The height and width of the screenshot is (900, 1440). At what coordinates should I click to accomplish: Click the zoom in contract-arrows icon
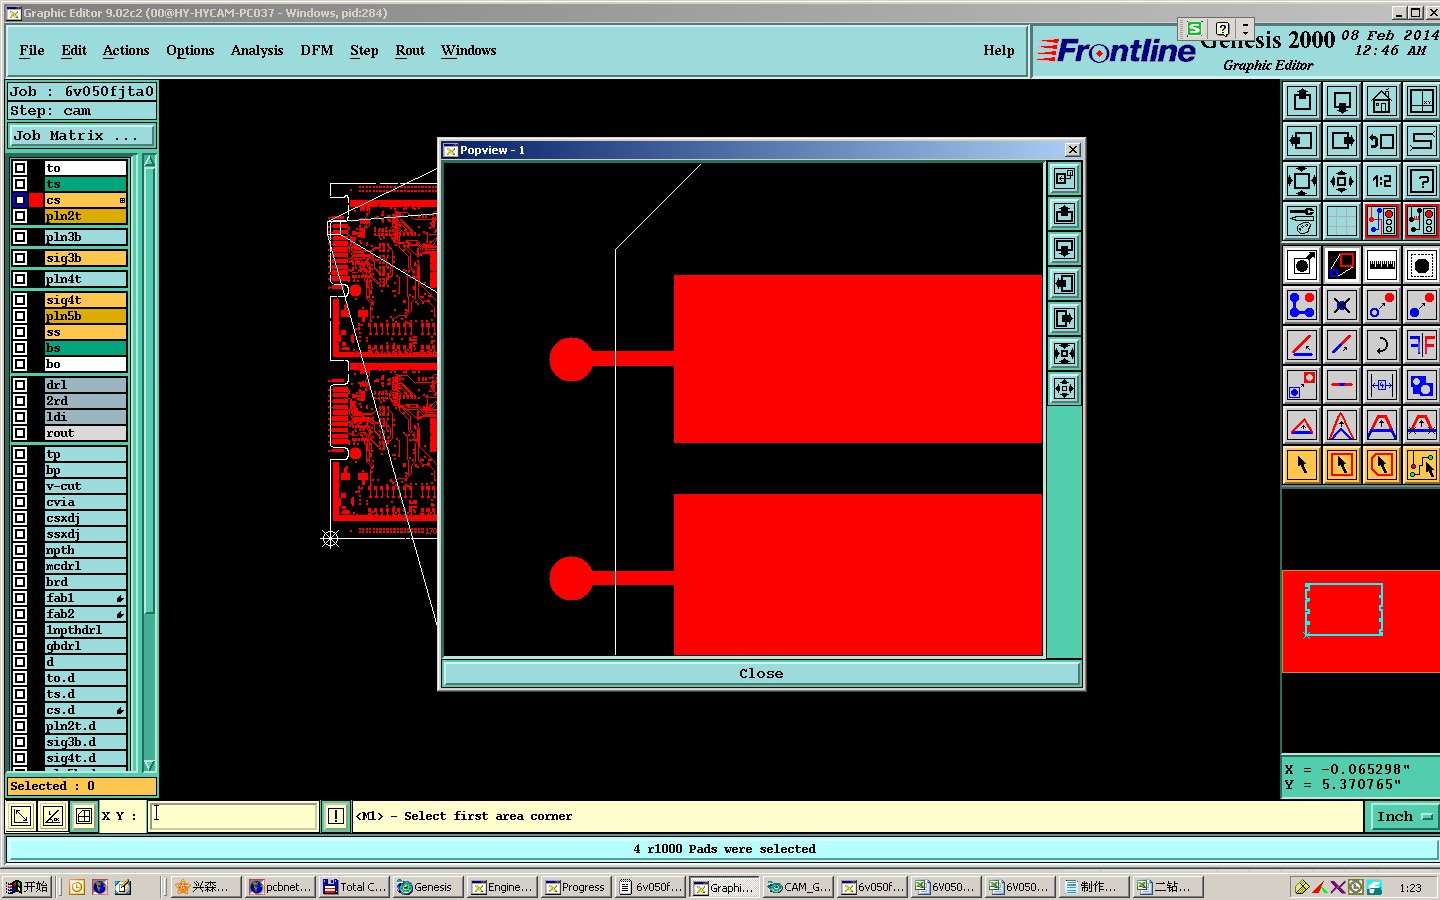[x=1342, y=181]
